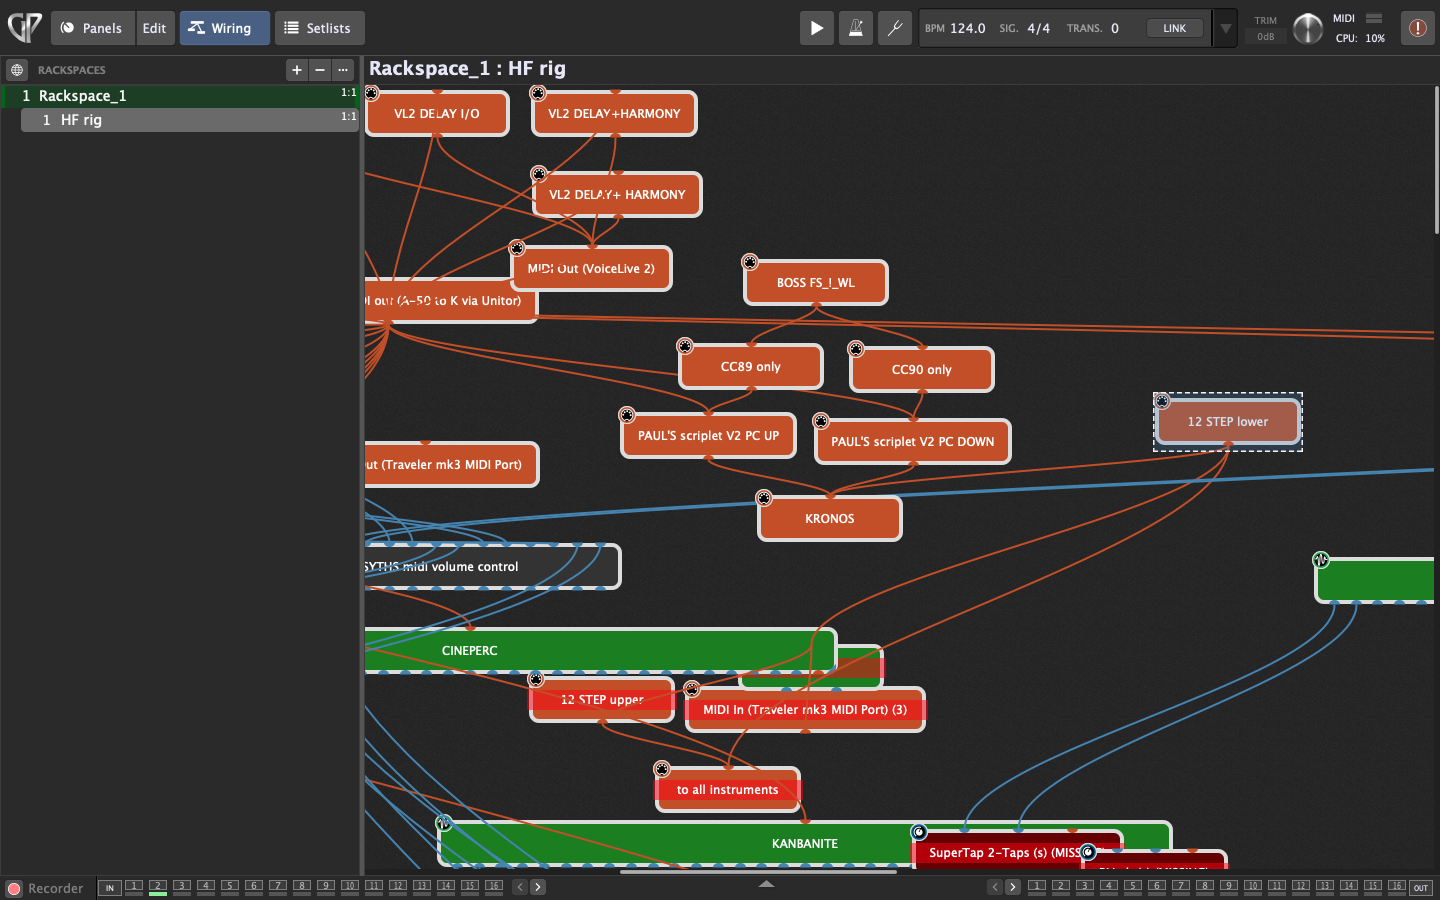Select the CC89 only block
1440x900 pixels.
(751, 367)
